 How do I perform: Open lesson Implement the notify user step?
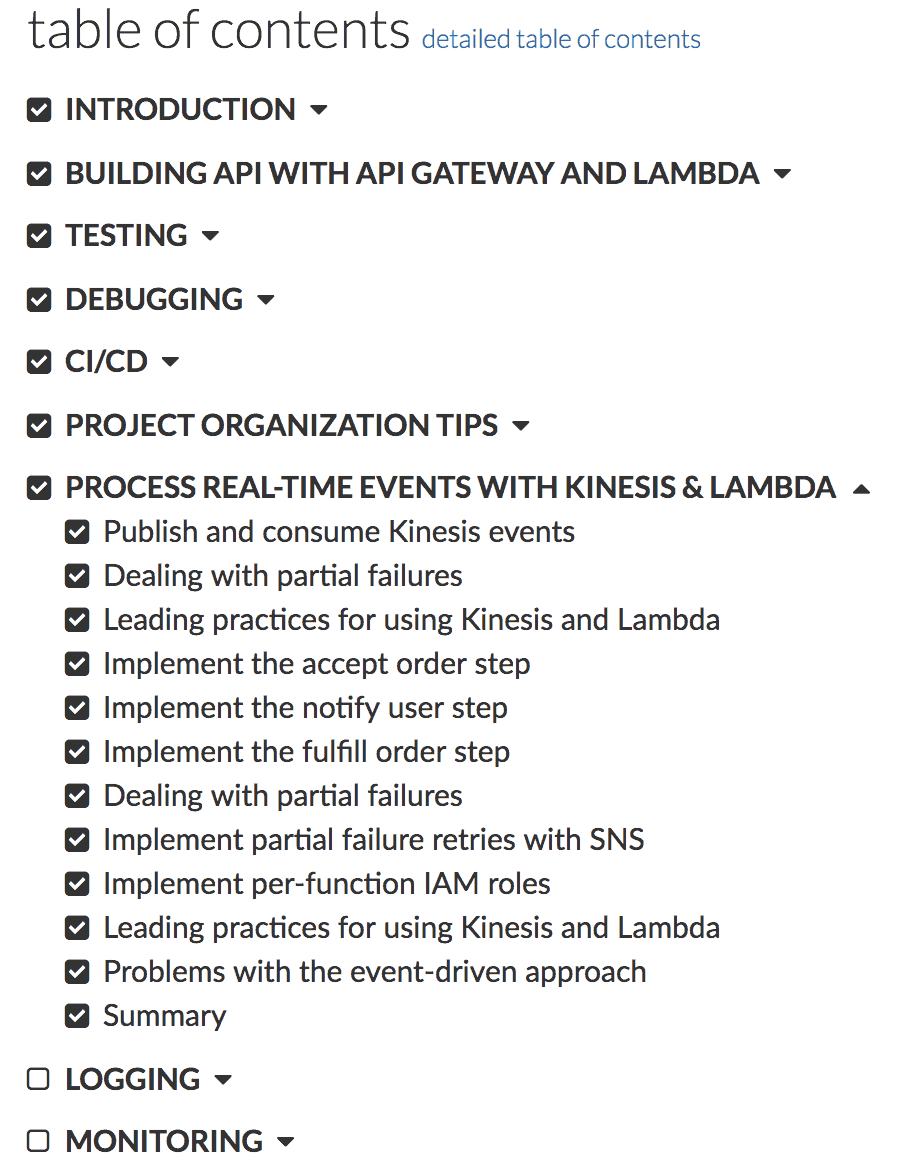tap(305, 708)
